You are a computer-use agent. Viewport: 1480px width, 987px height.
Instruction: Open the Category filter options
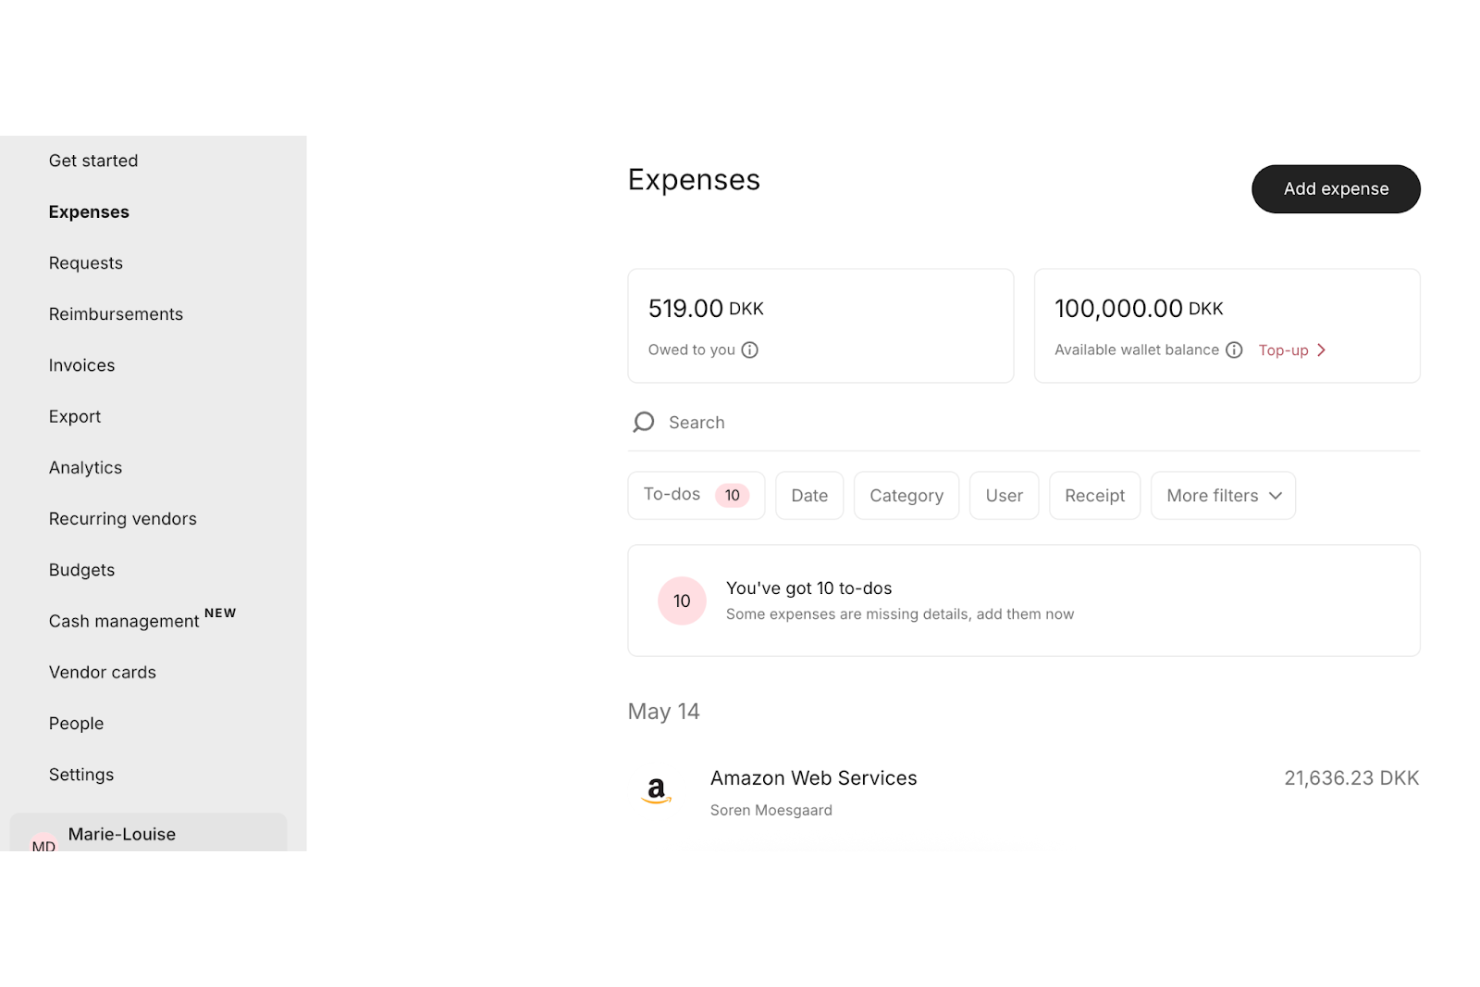(x=906, y=494)
